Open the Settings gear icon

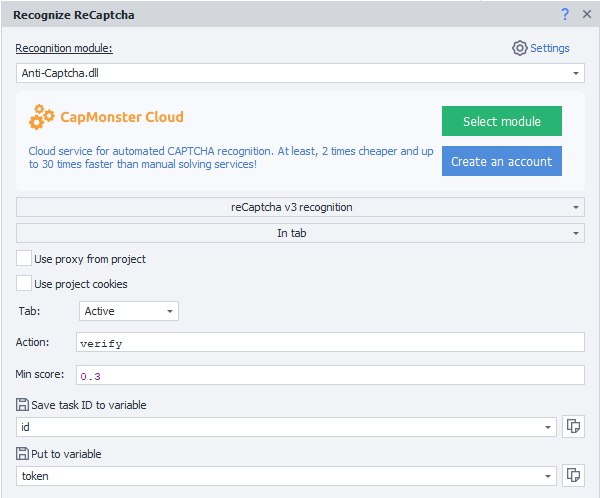point(519,48)
